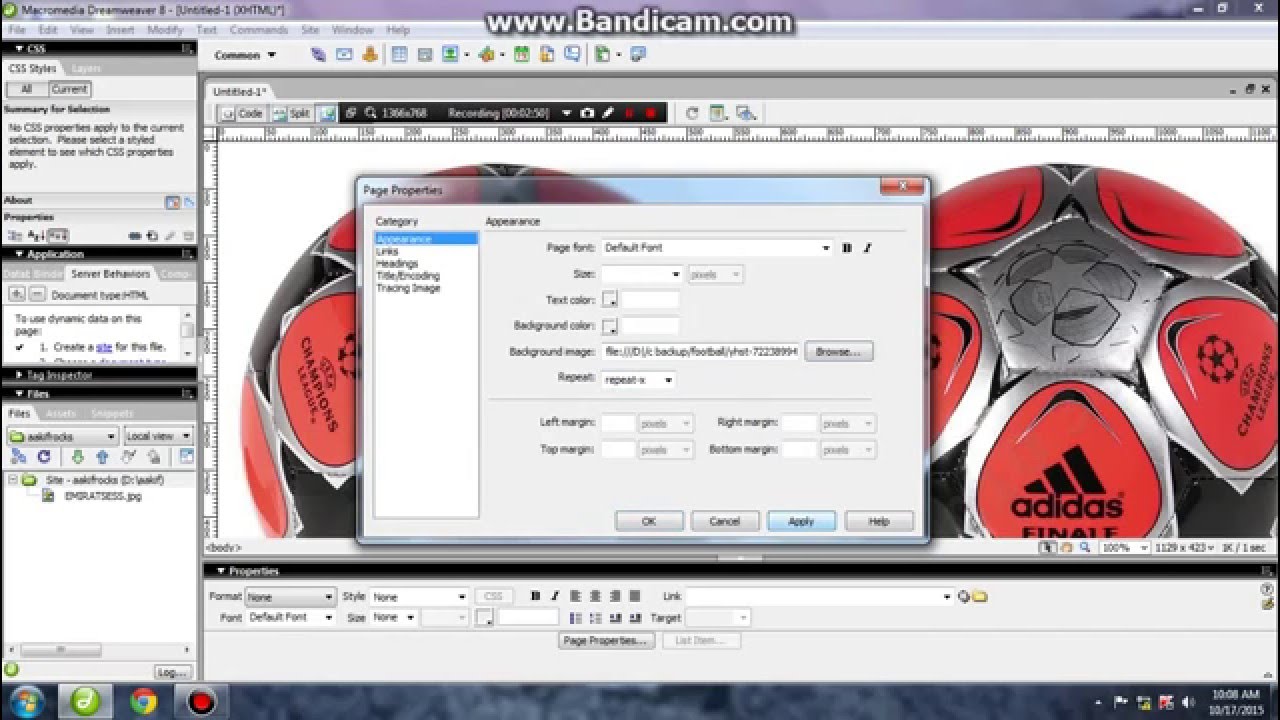
Task: Click Refresh Design View icon
Action: coord(692,113)
